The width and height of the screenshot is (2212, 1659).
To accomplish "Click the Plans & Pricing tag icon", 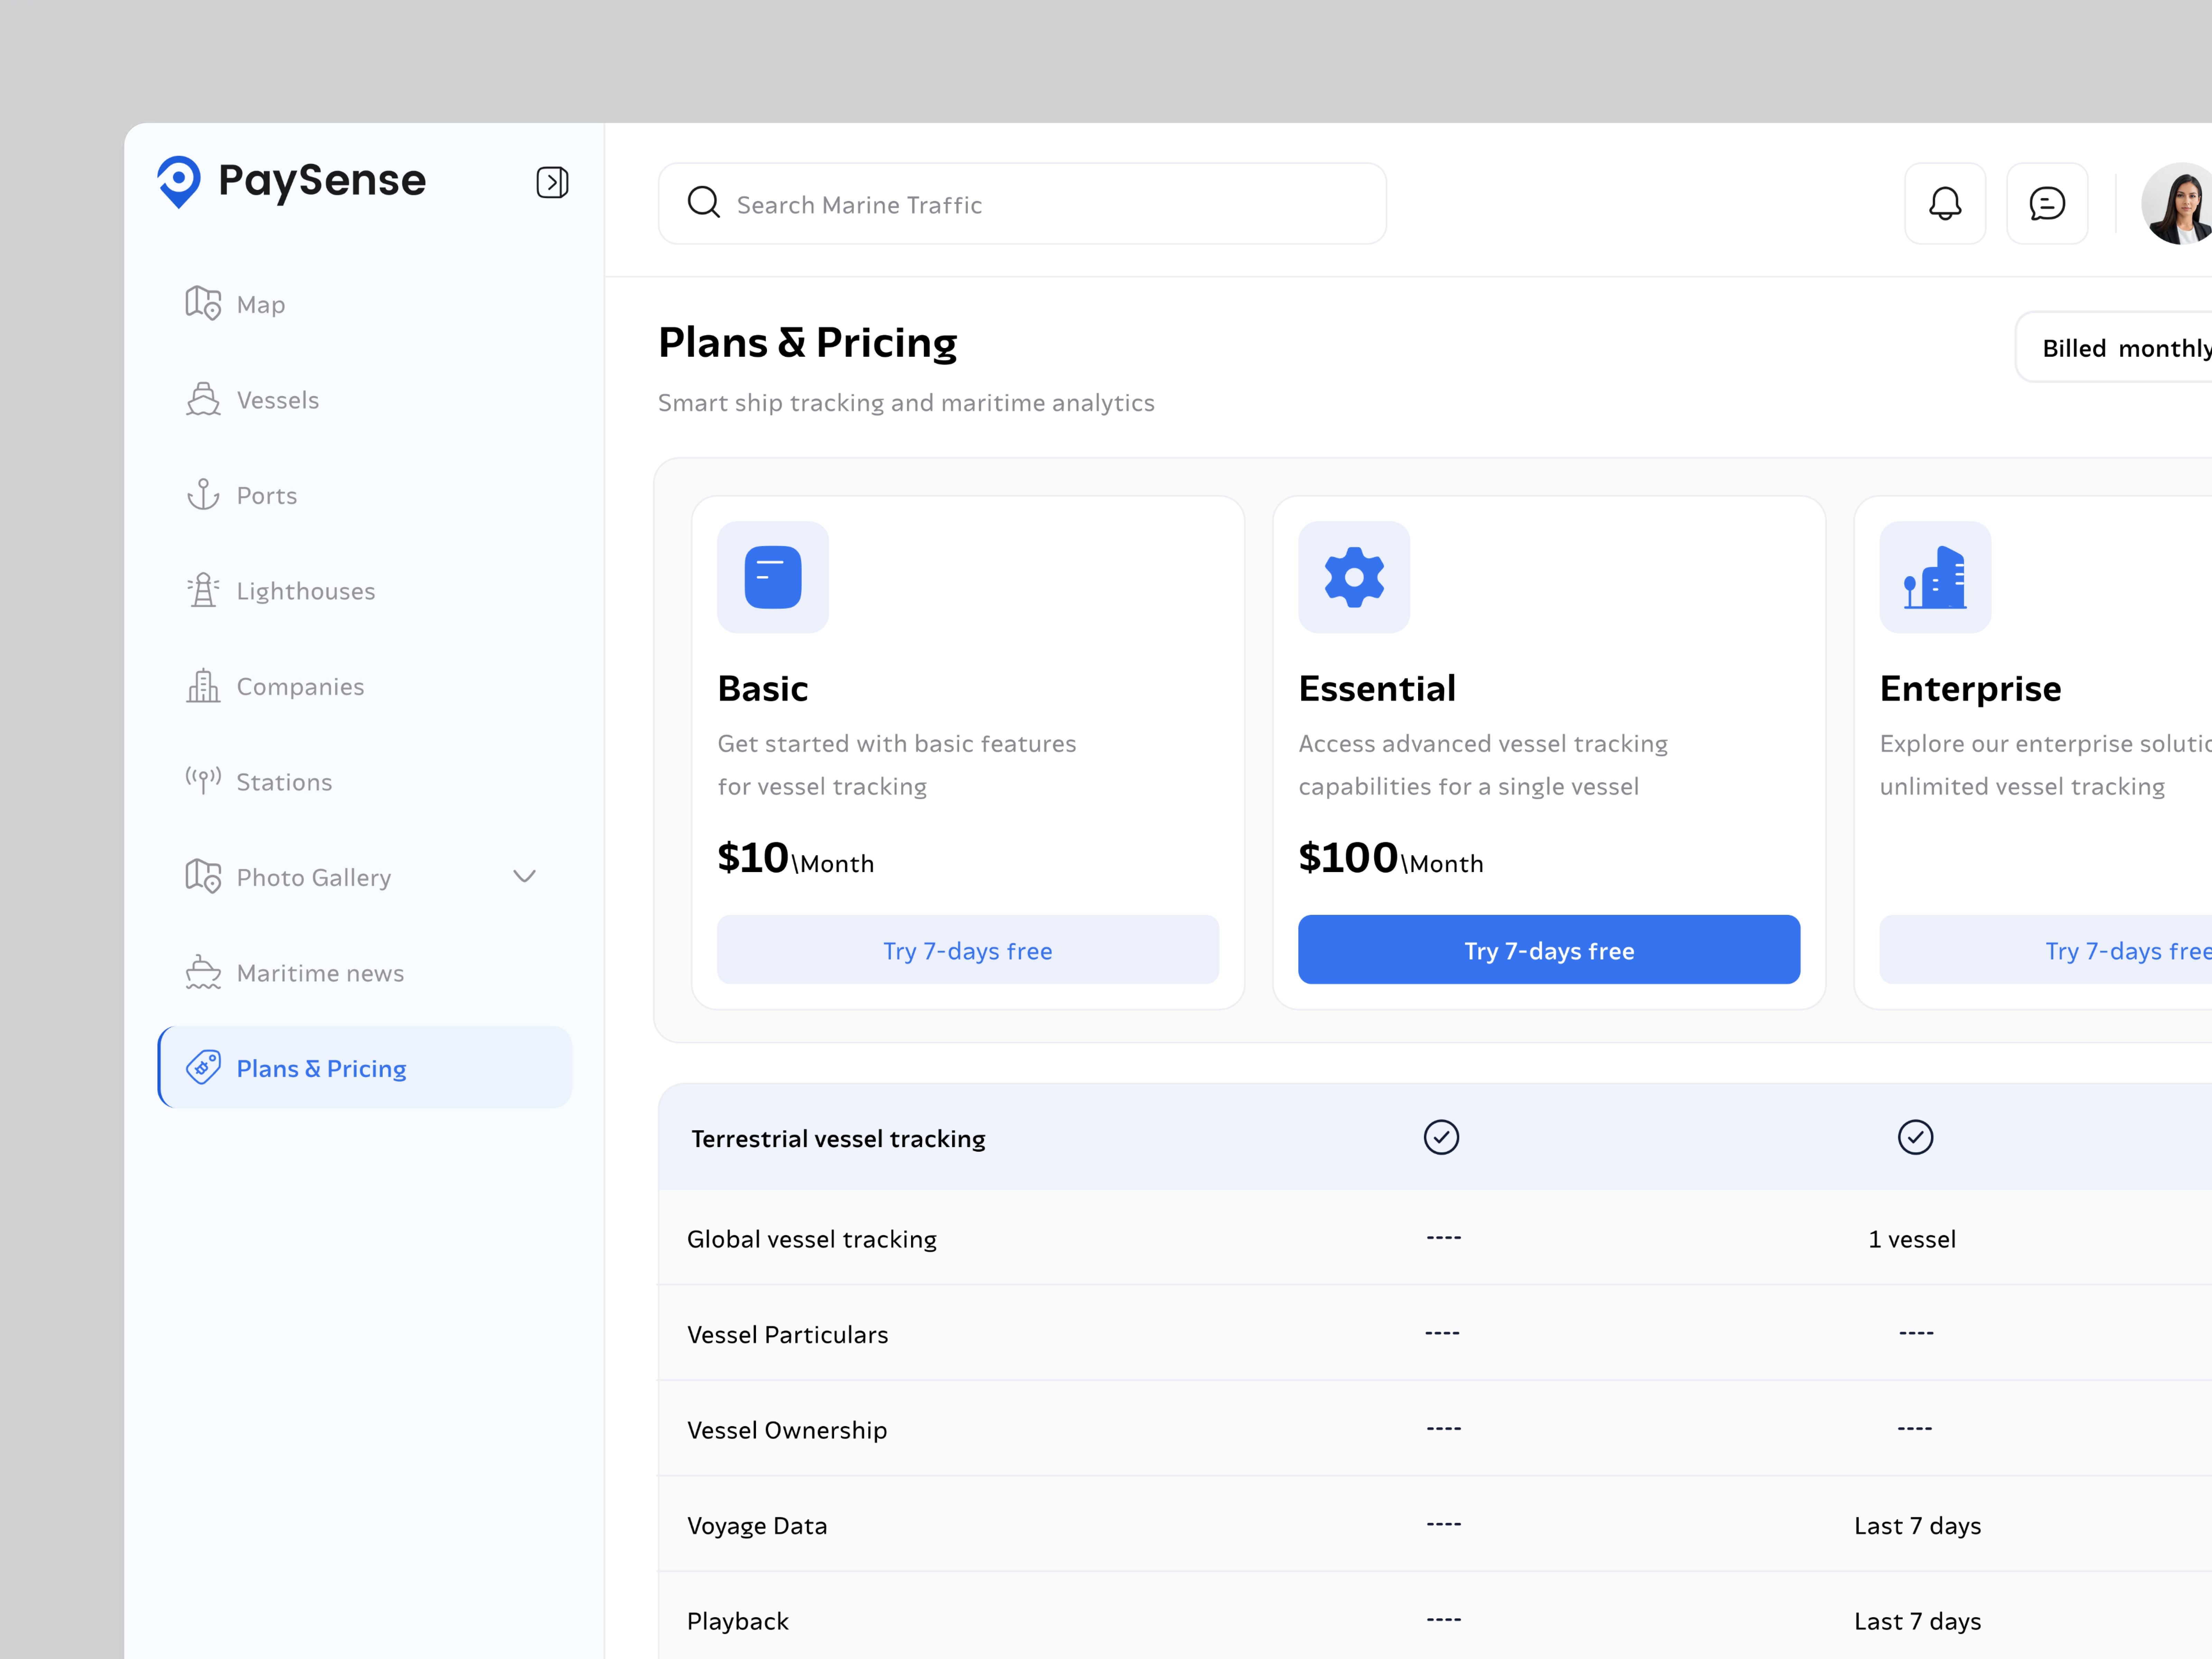I will [x=203, y=1067].
